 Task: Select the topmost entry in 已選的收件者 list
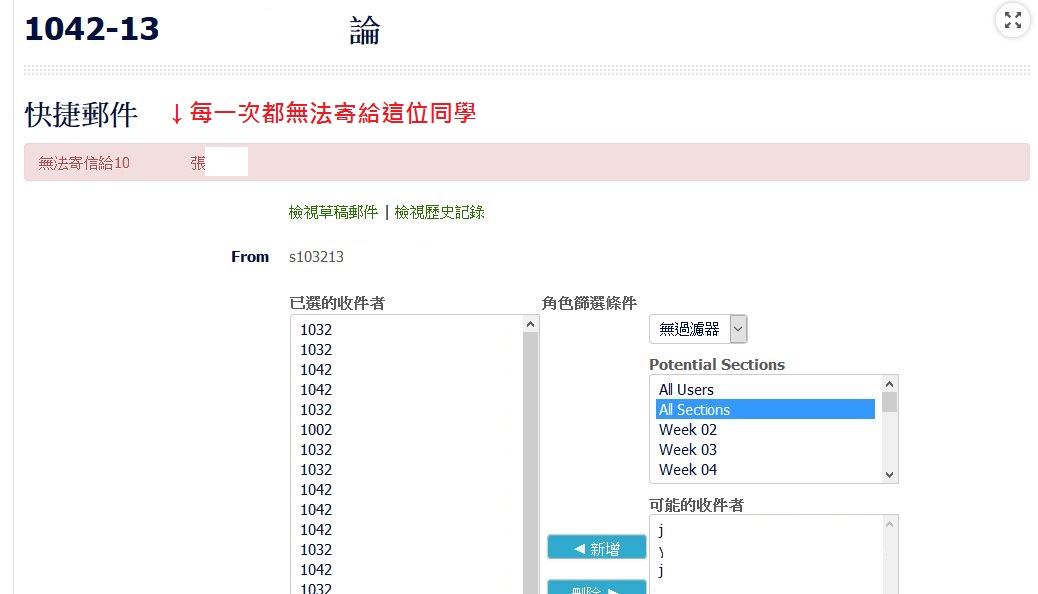(316, 330)
